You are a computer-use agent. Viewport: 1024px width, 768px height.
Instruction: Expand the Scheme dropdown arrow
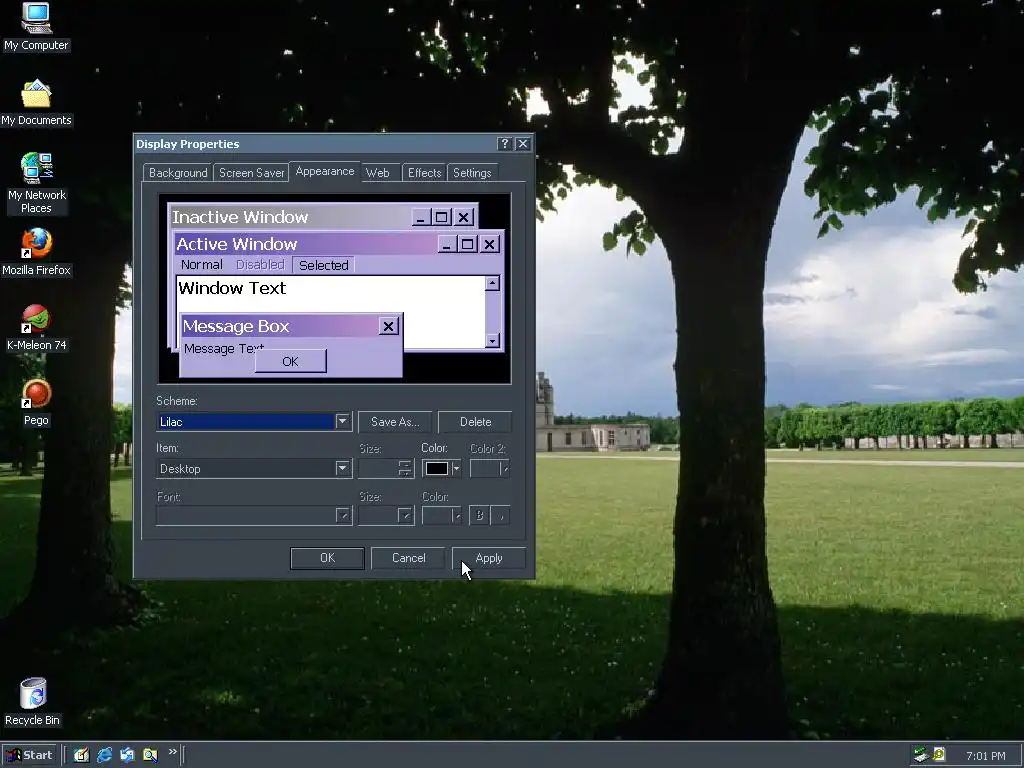(x=342, y=421)
